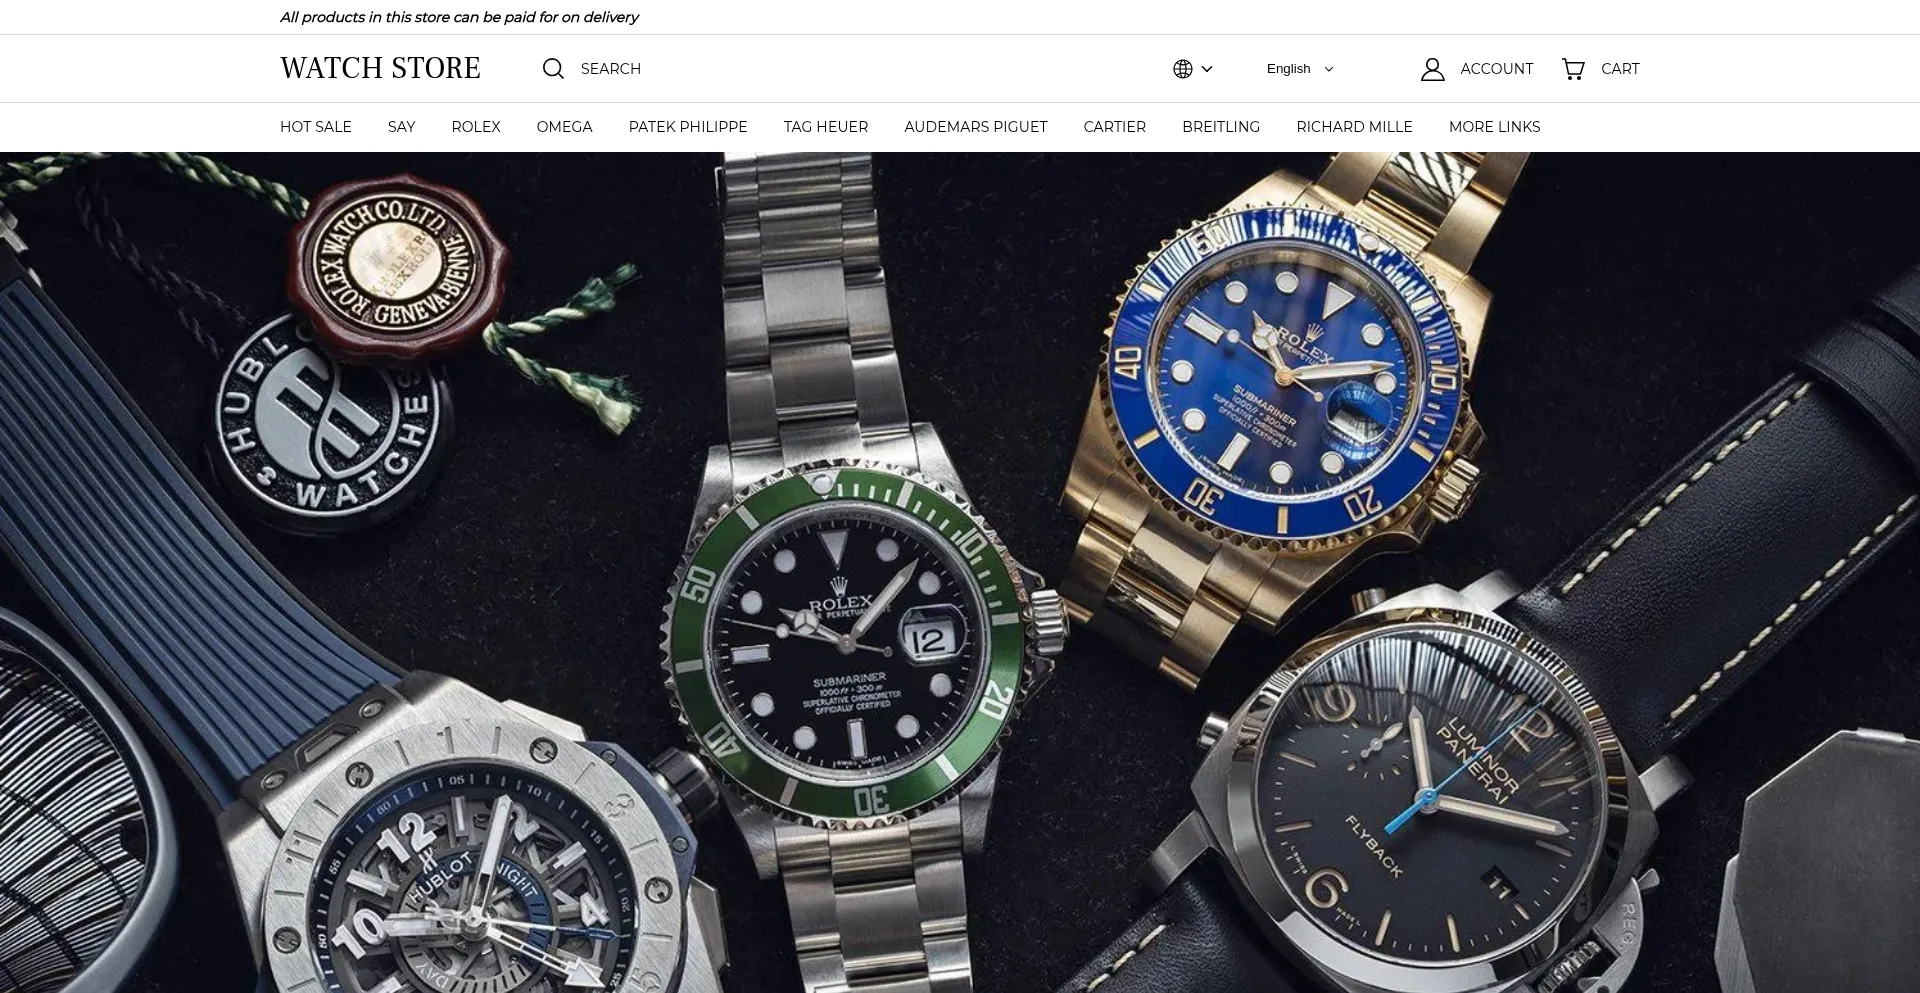Image resolution: width=1920 pixels, height=993 pixels.
Task: Click the Watch Store logo
Action: click(x=380, y=68)
